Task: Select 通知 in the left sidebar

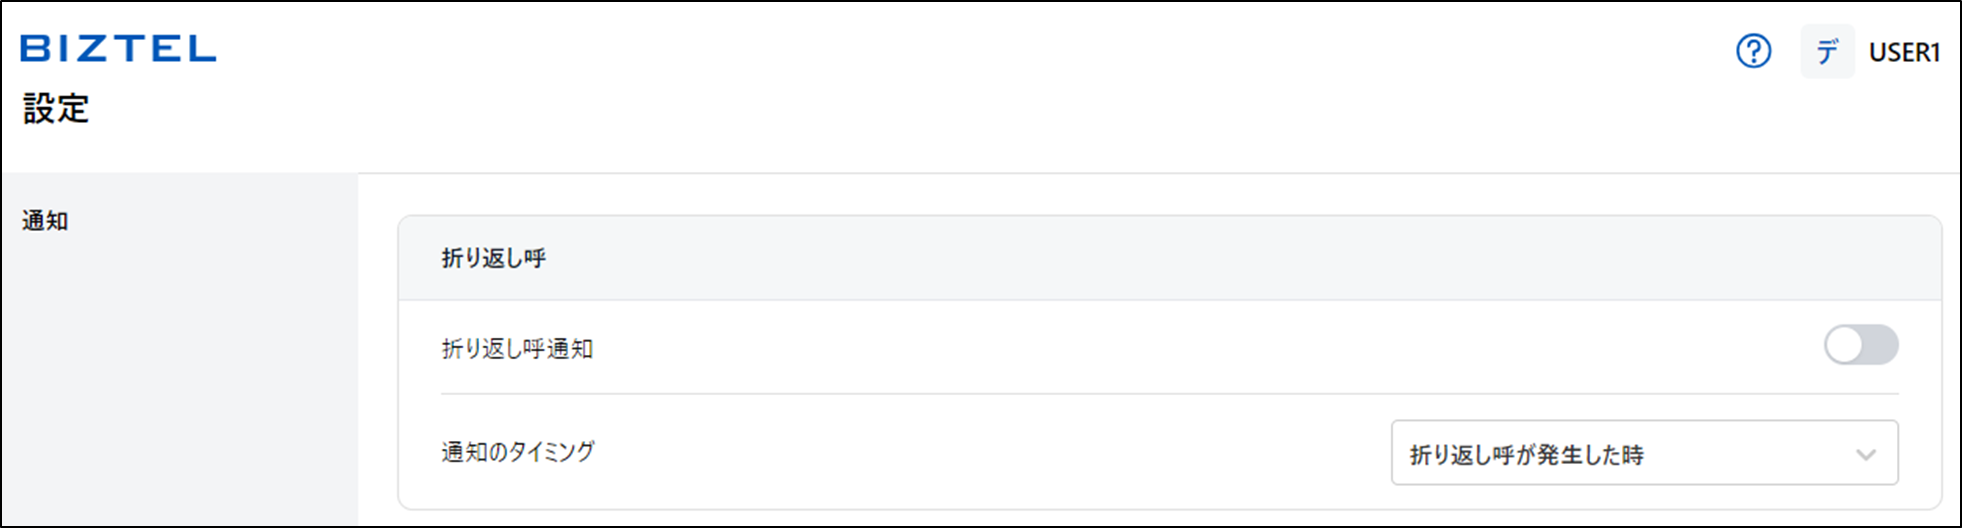Action: click(45, 221)
